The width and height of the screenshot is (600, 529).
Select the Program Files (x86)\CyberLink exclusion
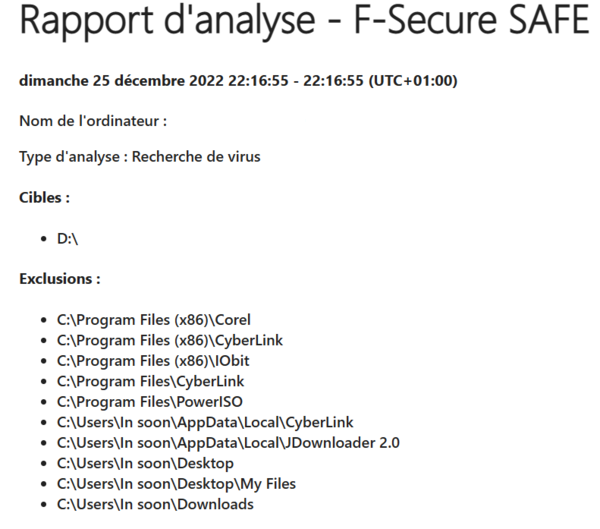170,341
